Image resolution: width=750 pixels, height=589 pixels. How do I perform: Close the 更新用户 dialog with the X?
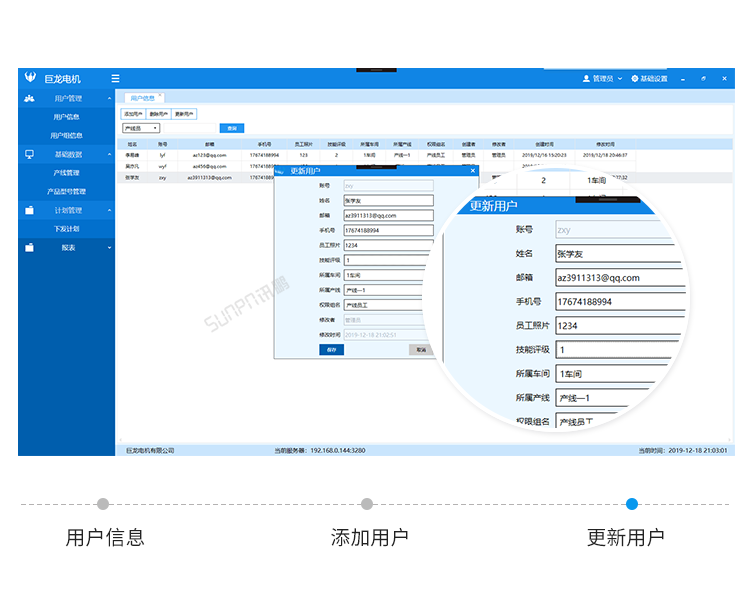473,171
